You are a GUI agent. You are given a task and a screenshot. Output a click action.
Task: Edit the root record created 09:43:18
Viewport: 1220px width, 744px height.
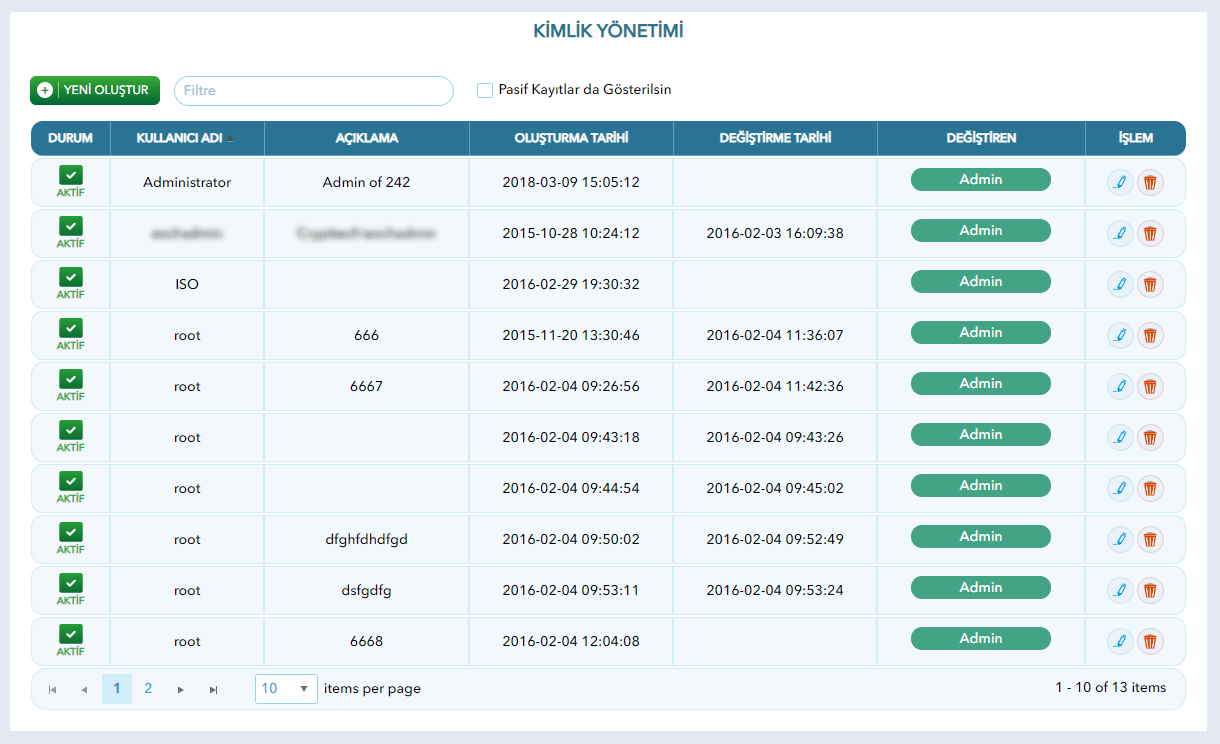[x=1120, y=437]
